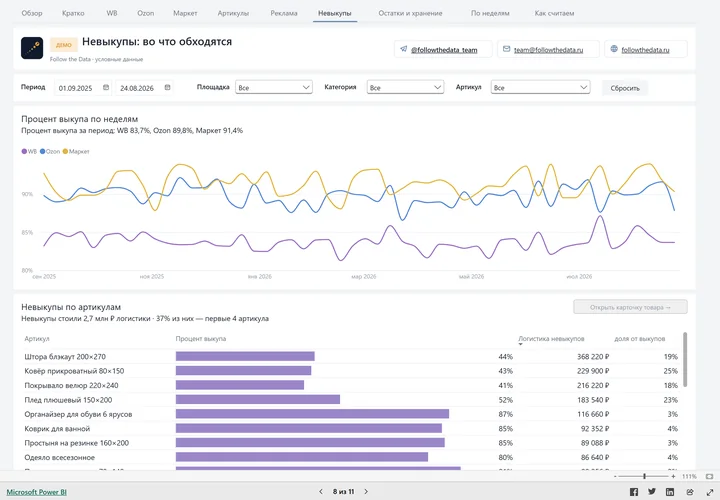This screenshot has height=500, width=720.
Task: Click the globe website icon
Action: 614,49
